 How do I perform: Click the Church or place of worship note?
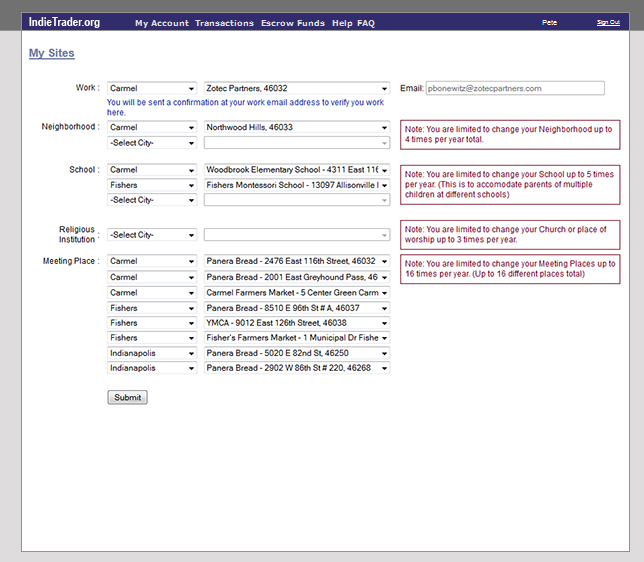click(510, 235)
